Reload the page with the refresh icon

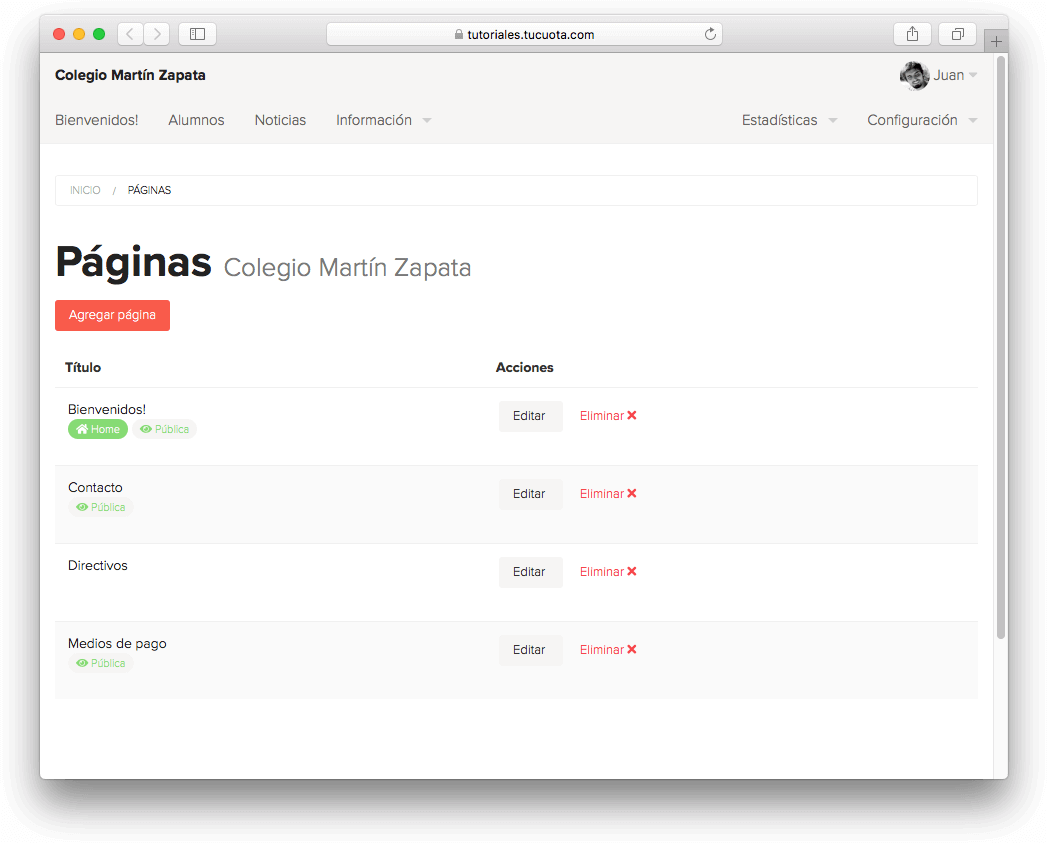coord(710,34)
